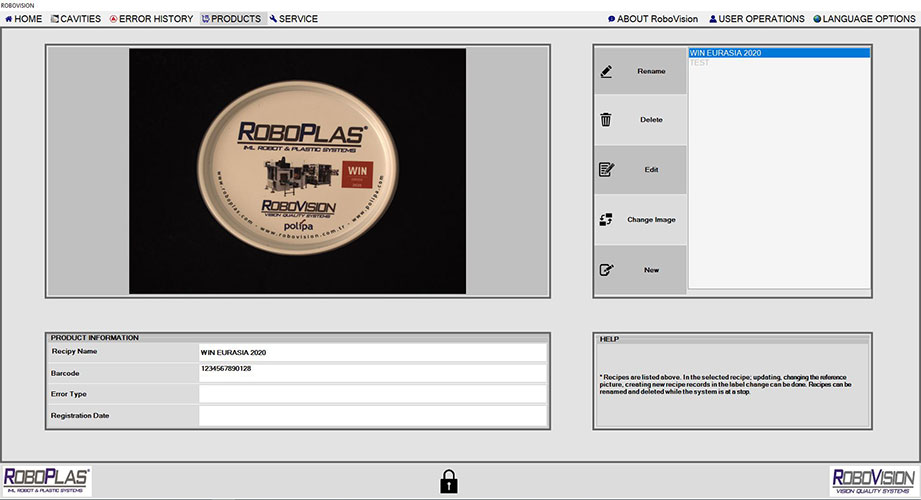This screenshot has width=921, height=500.
Task: Click the Barcode field value 1234567890128
Action: click(x=226, y=368)
